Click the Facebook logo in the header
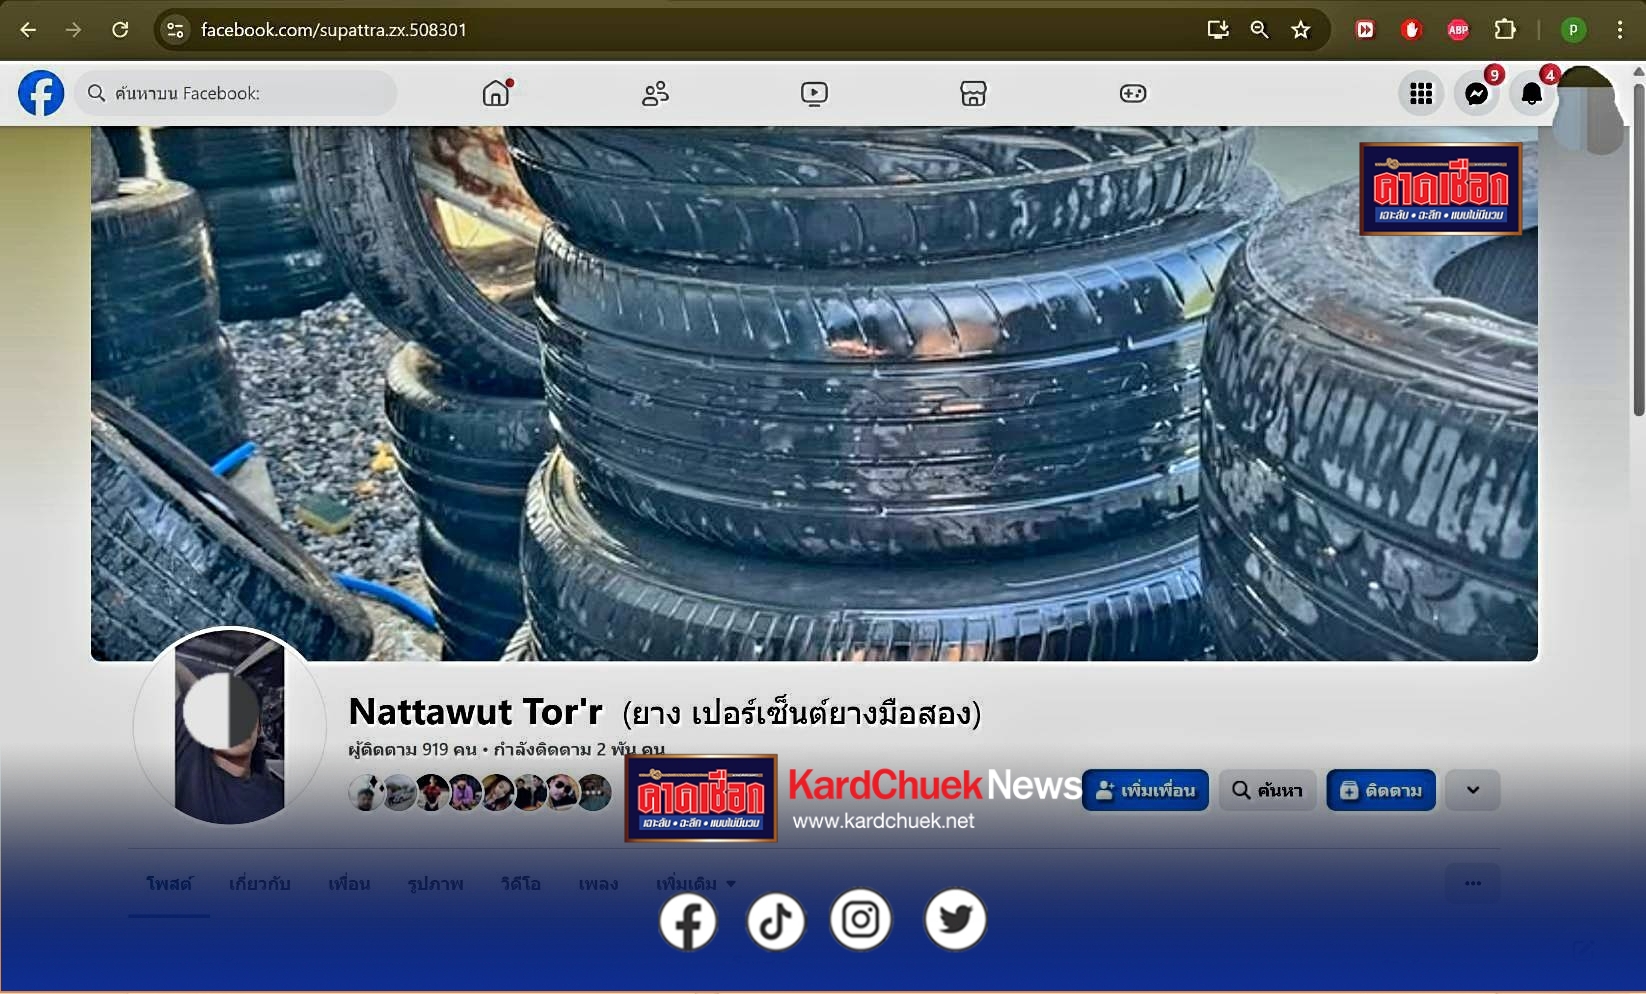Viewport: 1646px width, 994px height. [41, 93]
